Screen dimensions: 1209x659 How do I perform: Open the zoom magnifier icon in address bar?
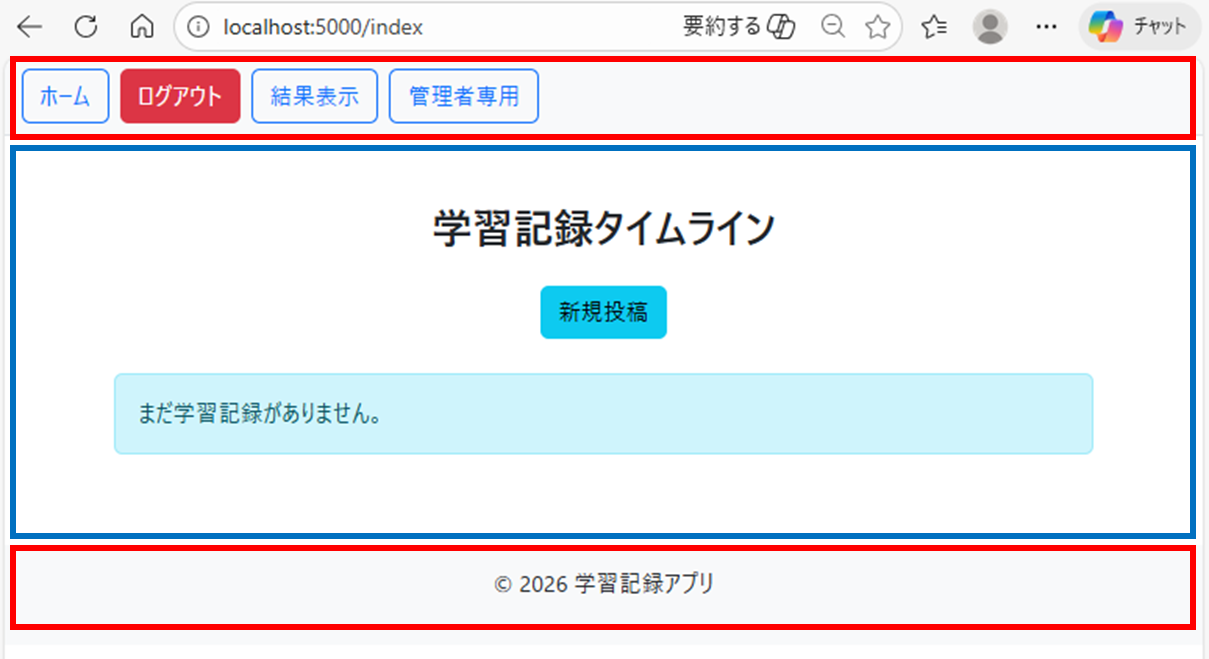(832, 27)
